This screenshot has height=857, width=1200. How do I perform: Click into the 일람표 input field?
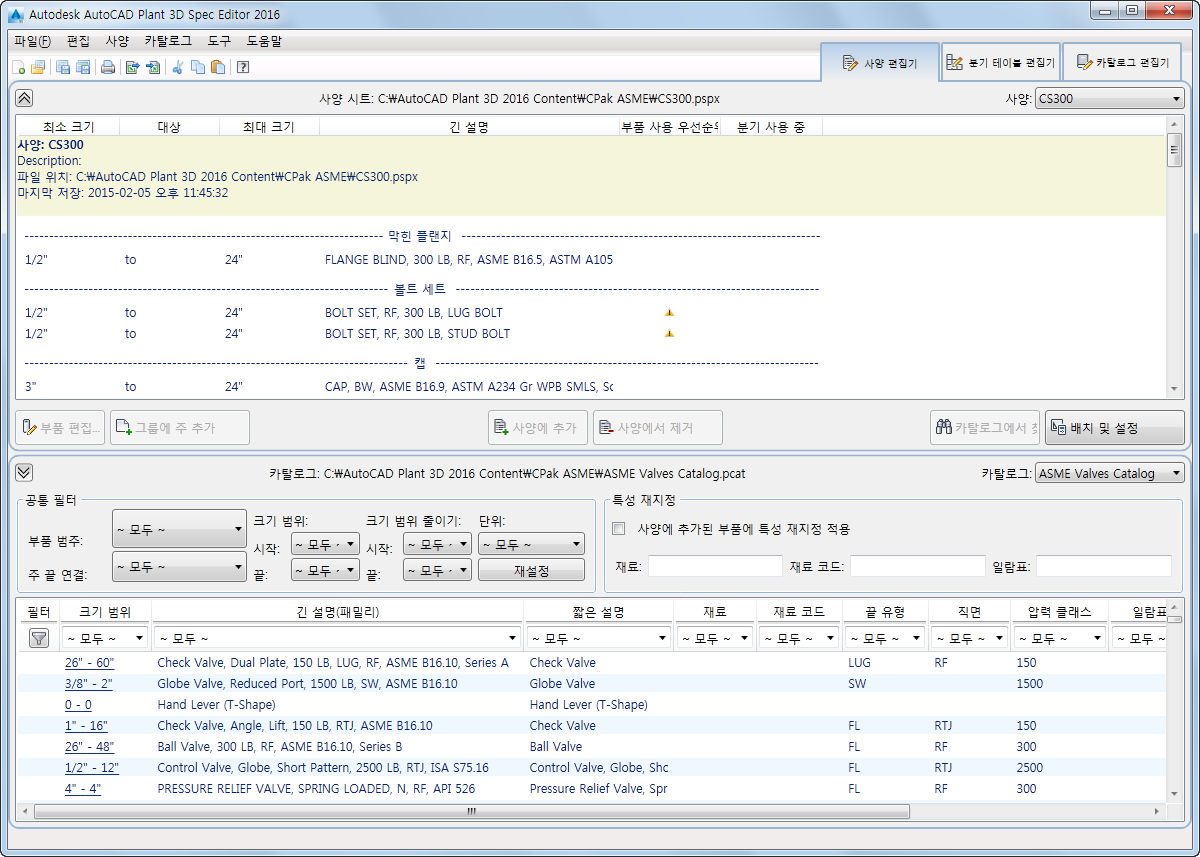1103,567
